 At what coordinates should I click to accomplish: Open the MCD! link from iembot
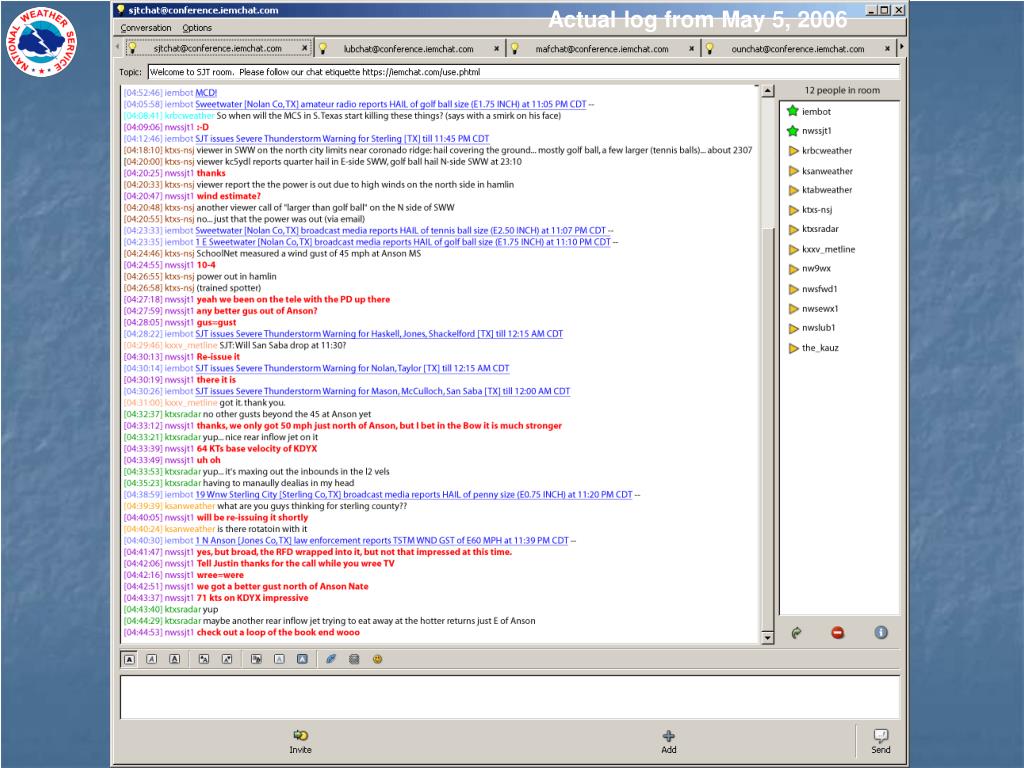(206, 93)
